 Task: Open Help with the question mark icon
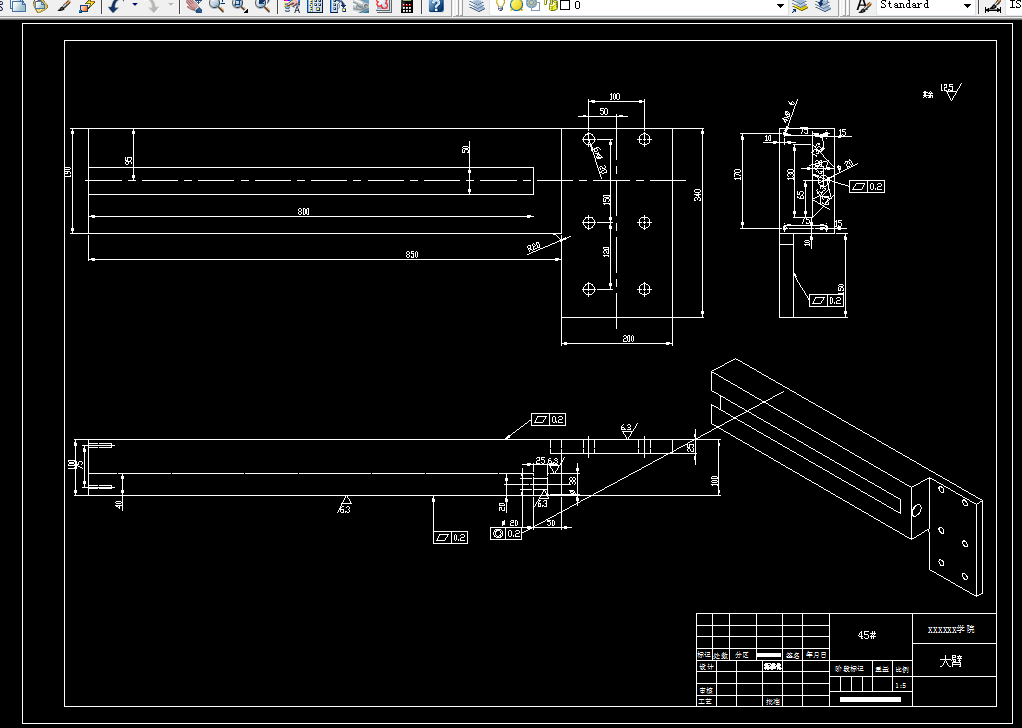coord(436,6)
